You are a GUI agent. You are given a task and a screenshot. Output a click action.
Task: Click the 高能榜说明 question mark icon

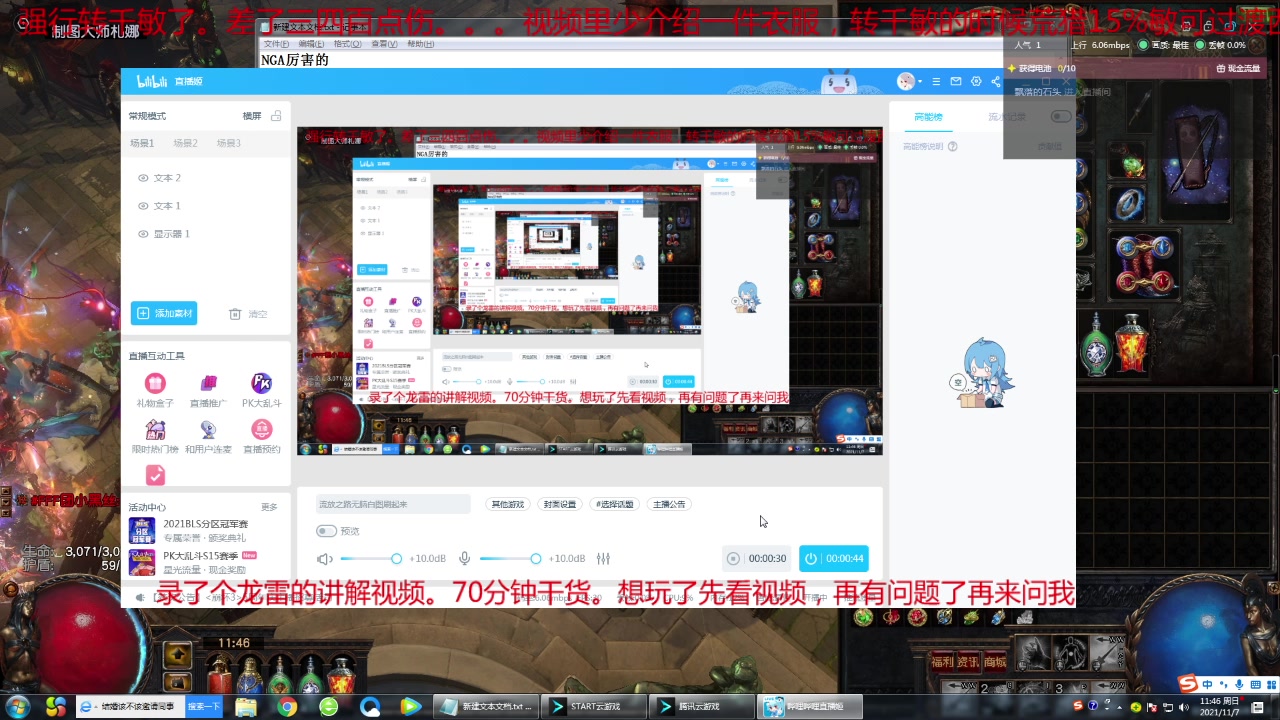point(953,146)
